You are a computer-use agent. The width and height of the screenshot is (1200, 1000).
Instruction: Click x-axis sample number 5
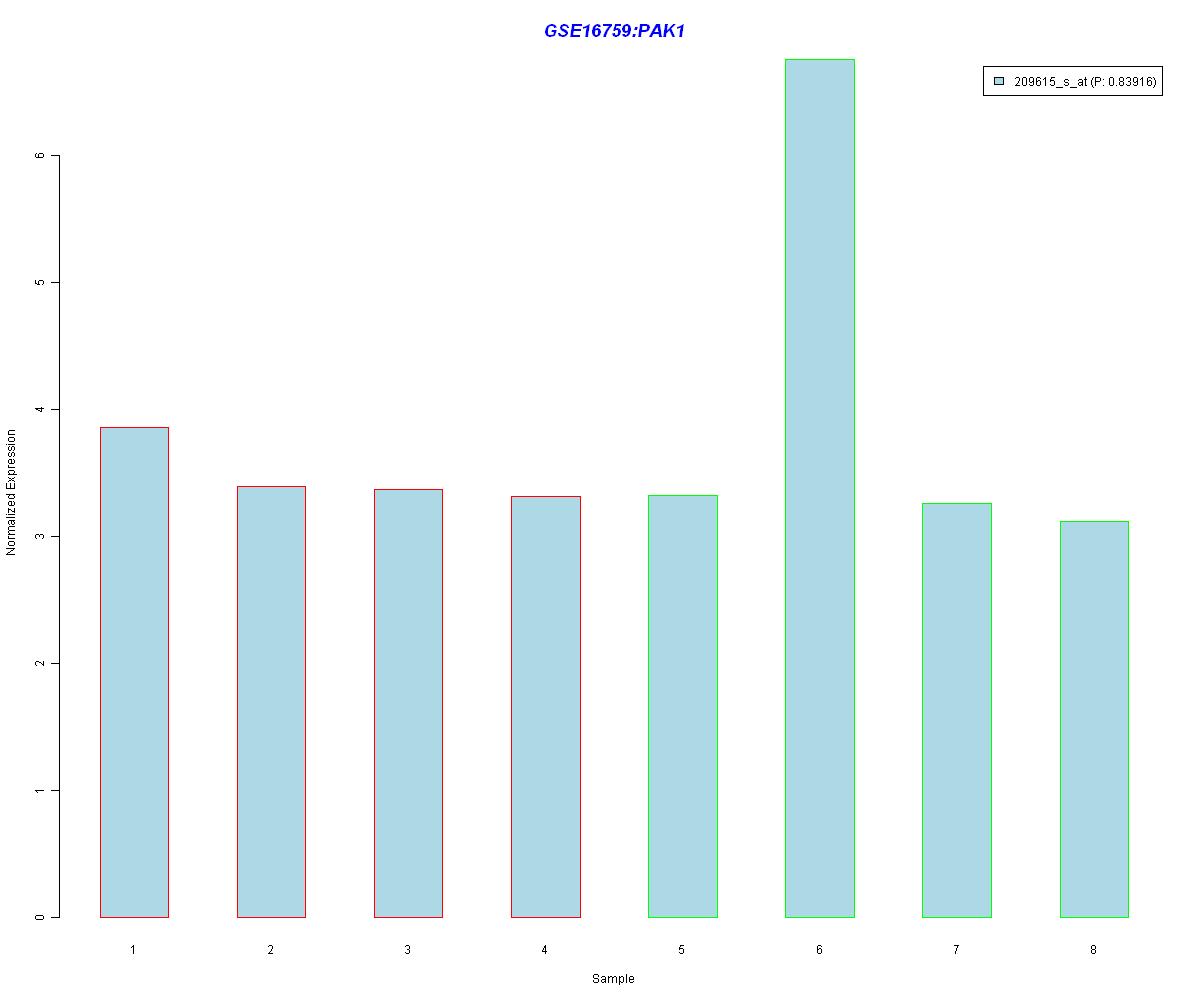point(681,949)
